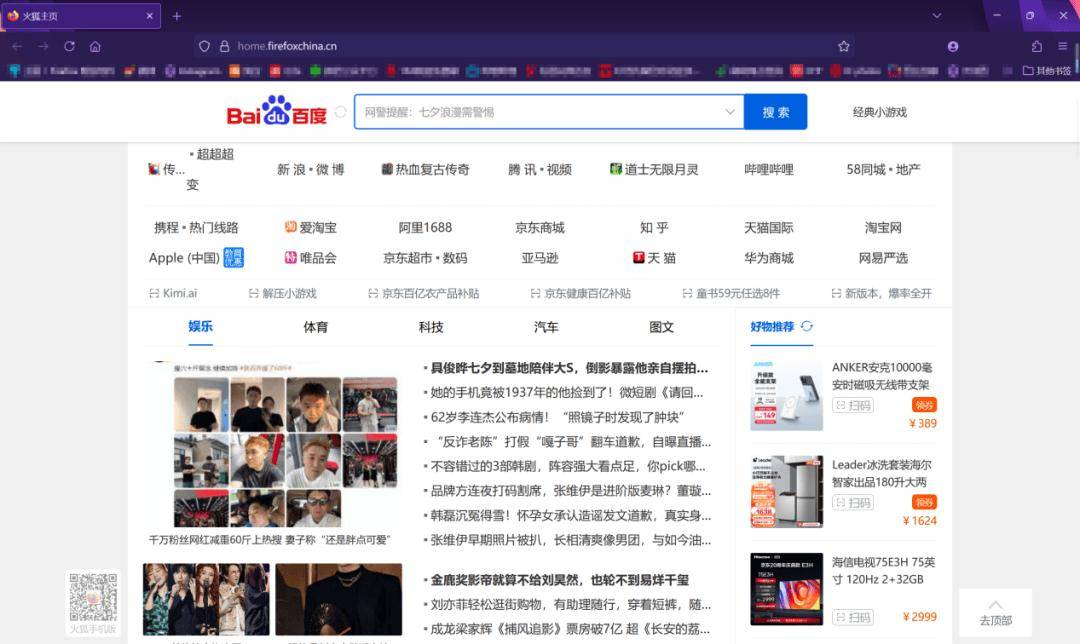1080x644 pixels.
Task: Open the ANKER wireless charger product thumbnail
Action: 786,395
